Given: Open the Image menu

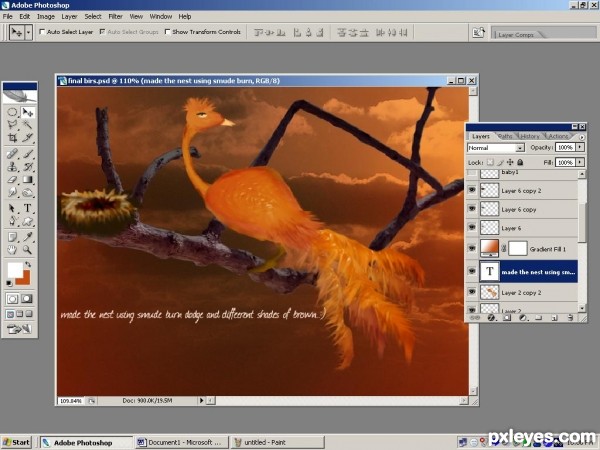Looking at the screenshot, I should coord(46,16).
